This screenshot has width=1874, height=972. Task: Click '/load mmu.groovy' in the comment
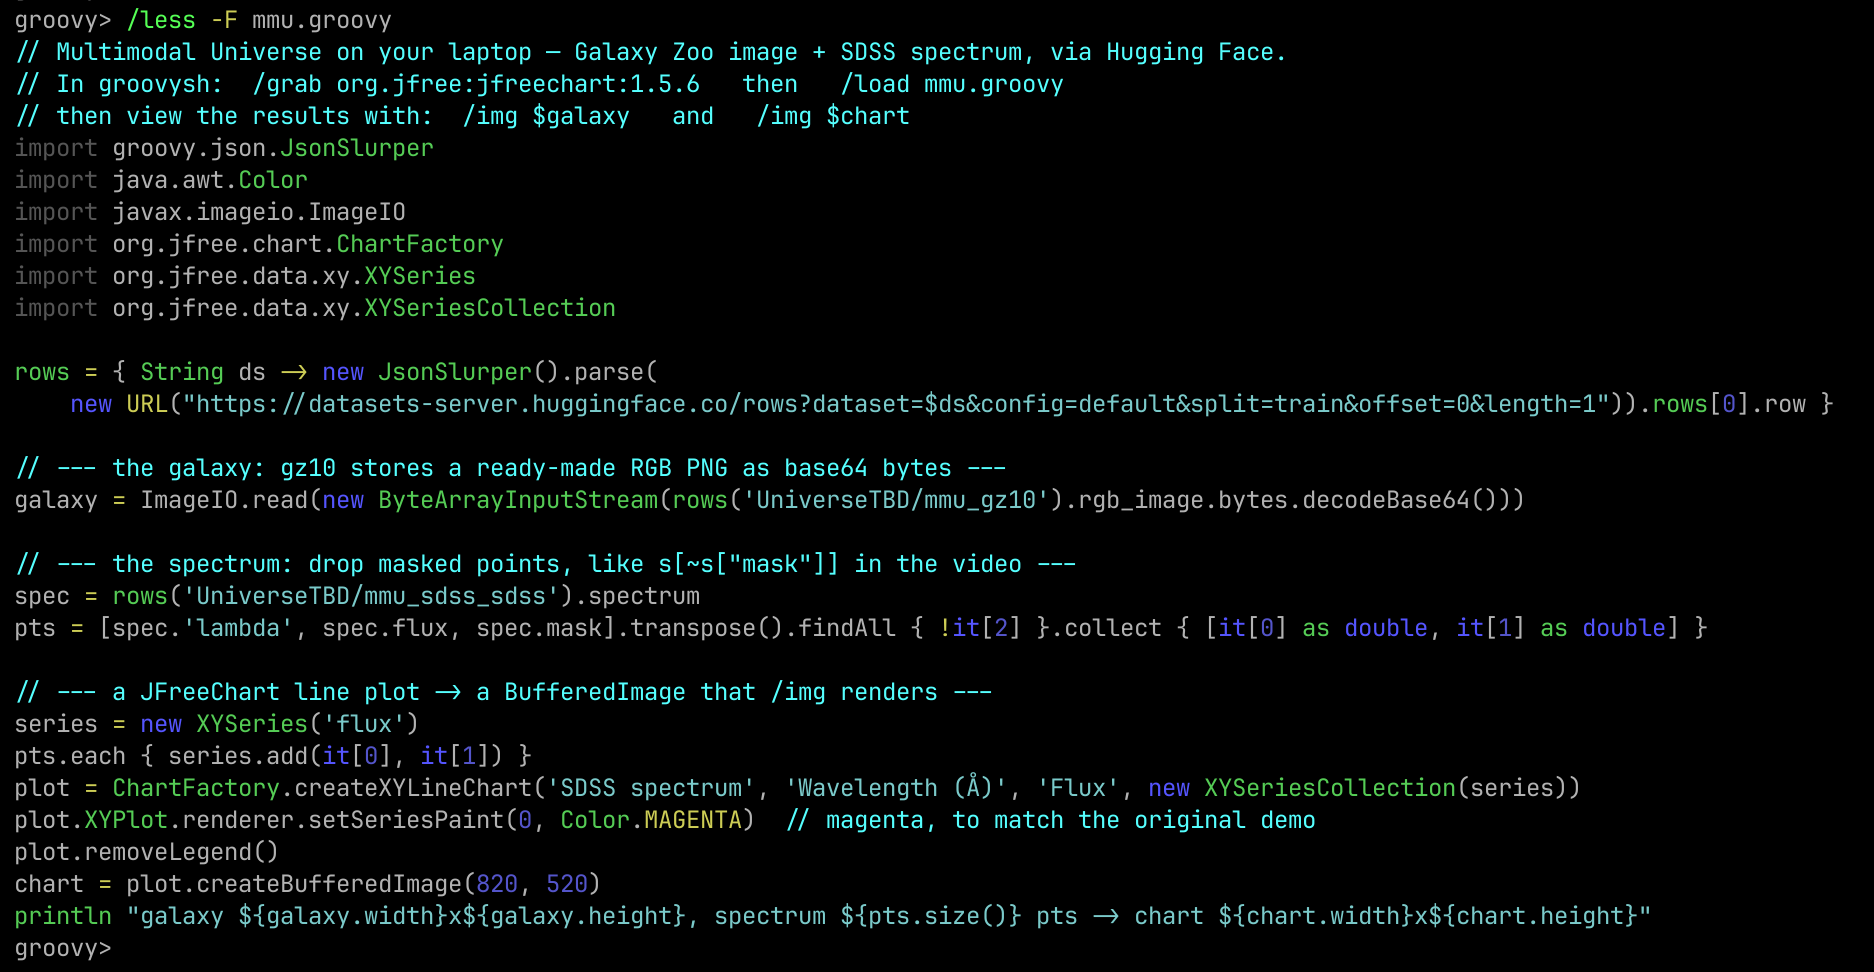[x=952, y=84]
